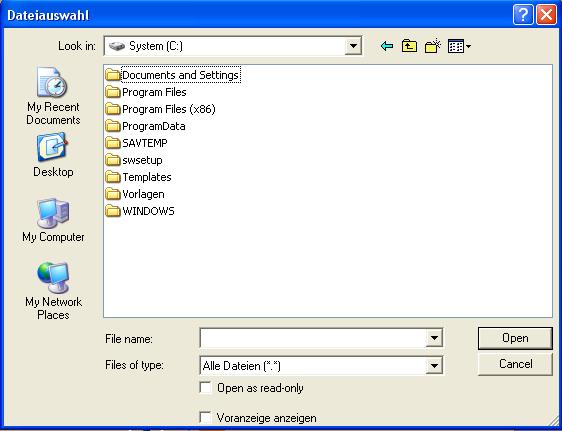Viewport: 562px width, 431px height.
Task: Click the Program Files (x86) name text
Action: pyautogui.click(x=169, y=109)
